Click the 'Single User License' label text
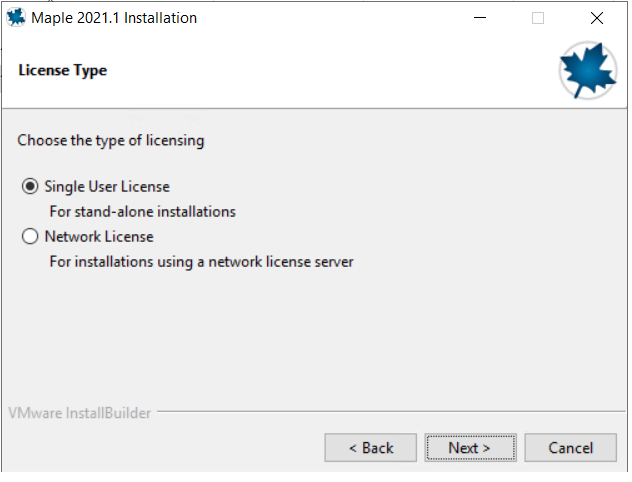 click(107, 187)
